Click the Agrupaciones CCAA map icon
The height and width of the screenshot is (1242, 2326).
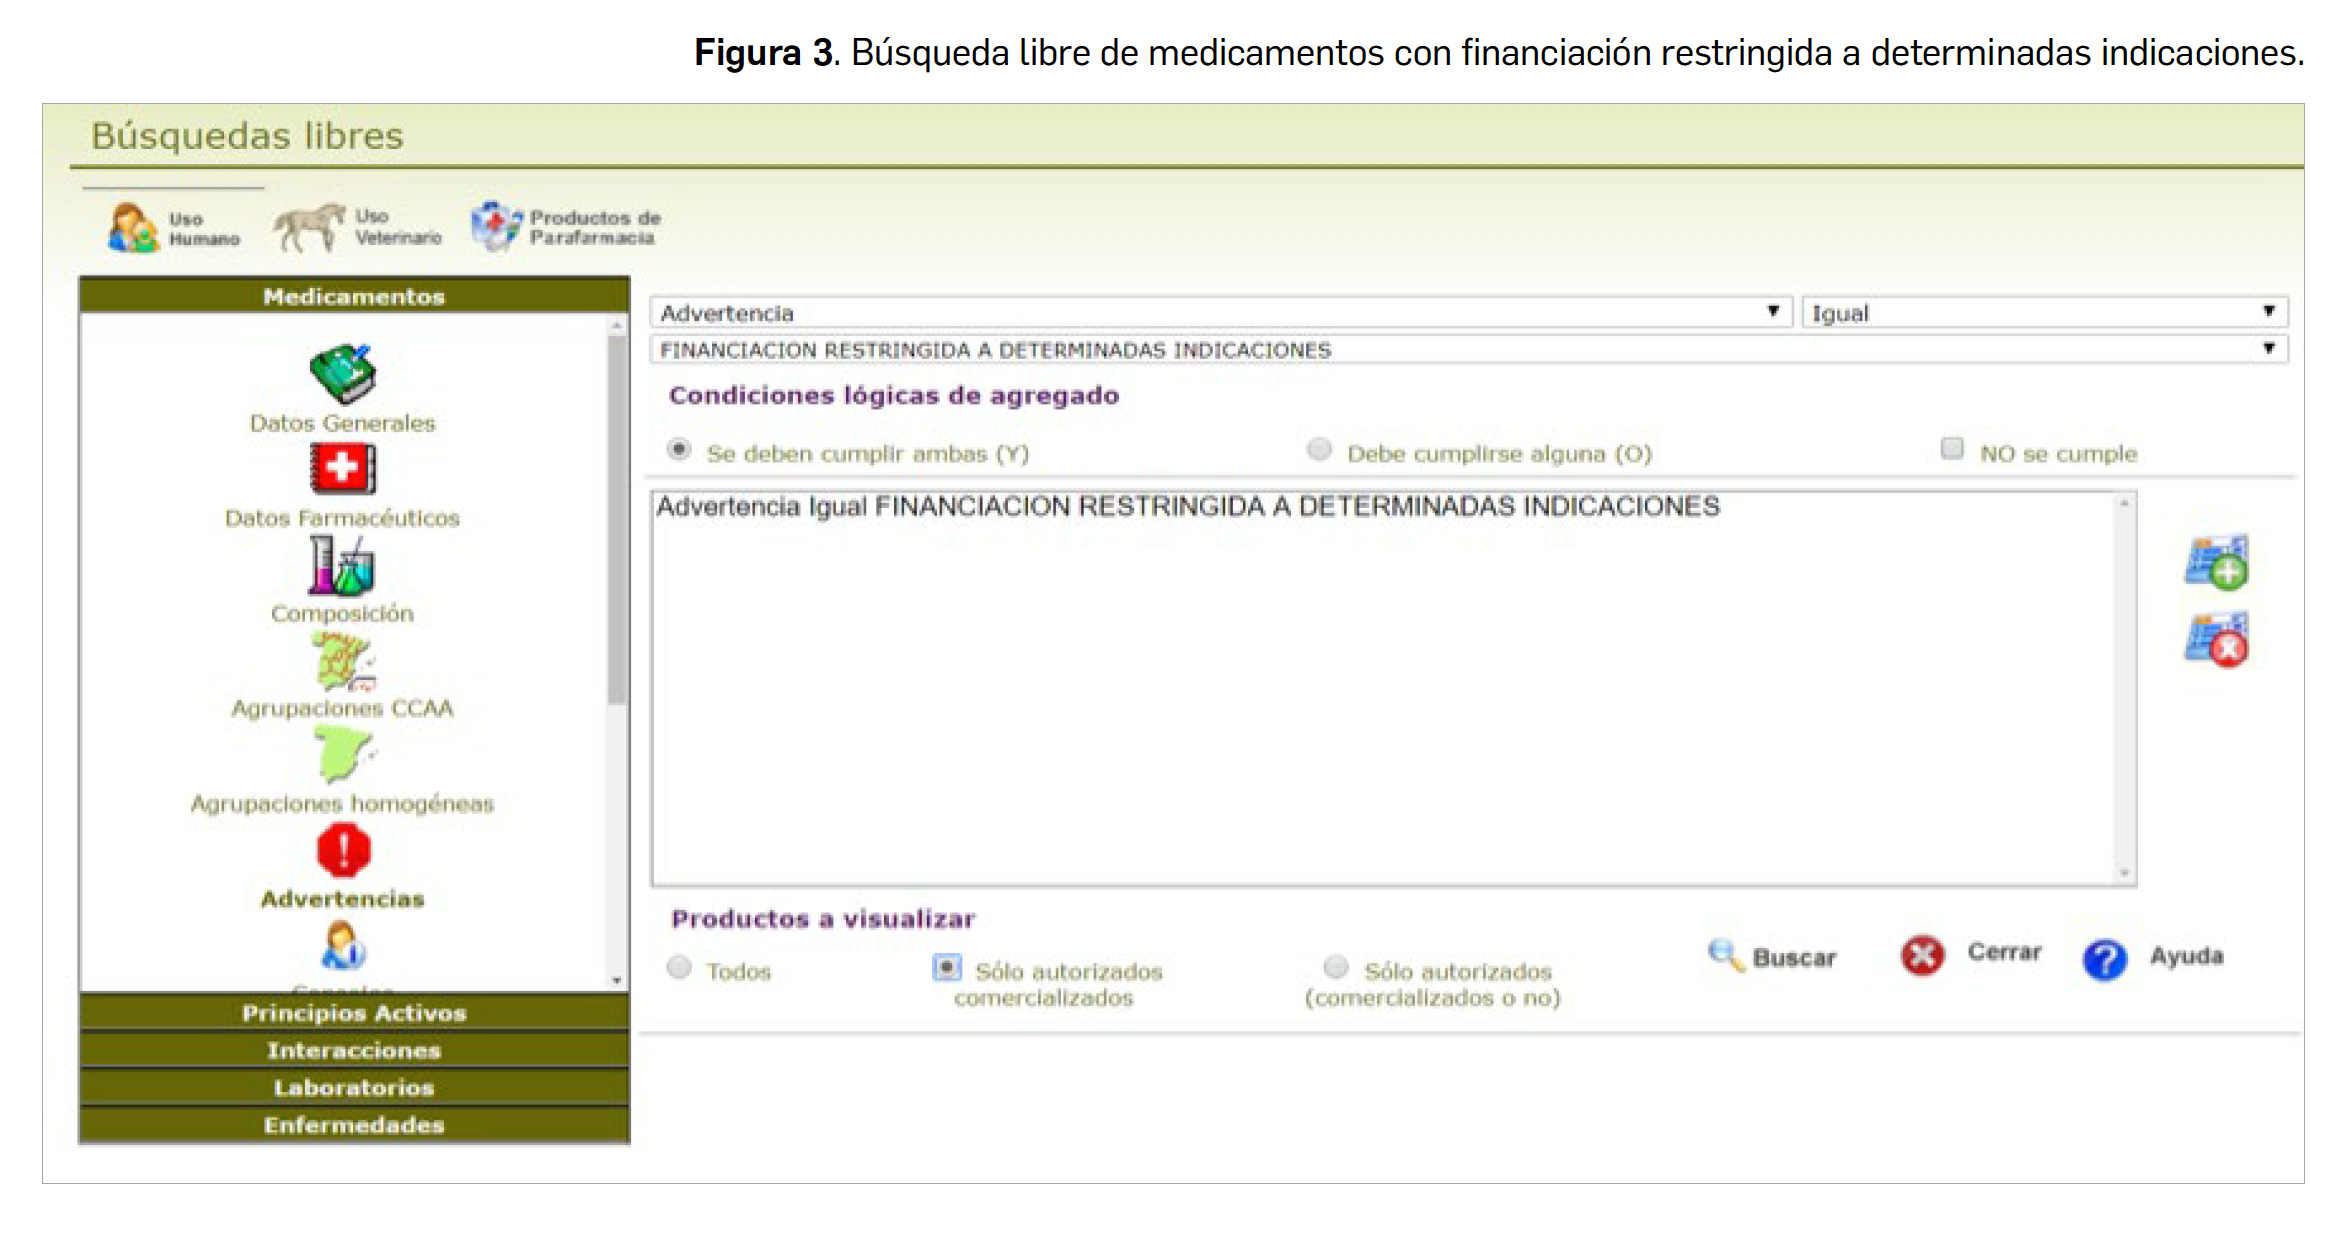342,661
